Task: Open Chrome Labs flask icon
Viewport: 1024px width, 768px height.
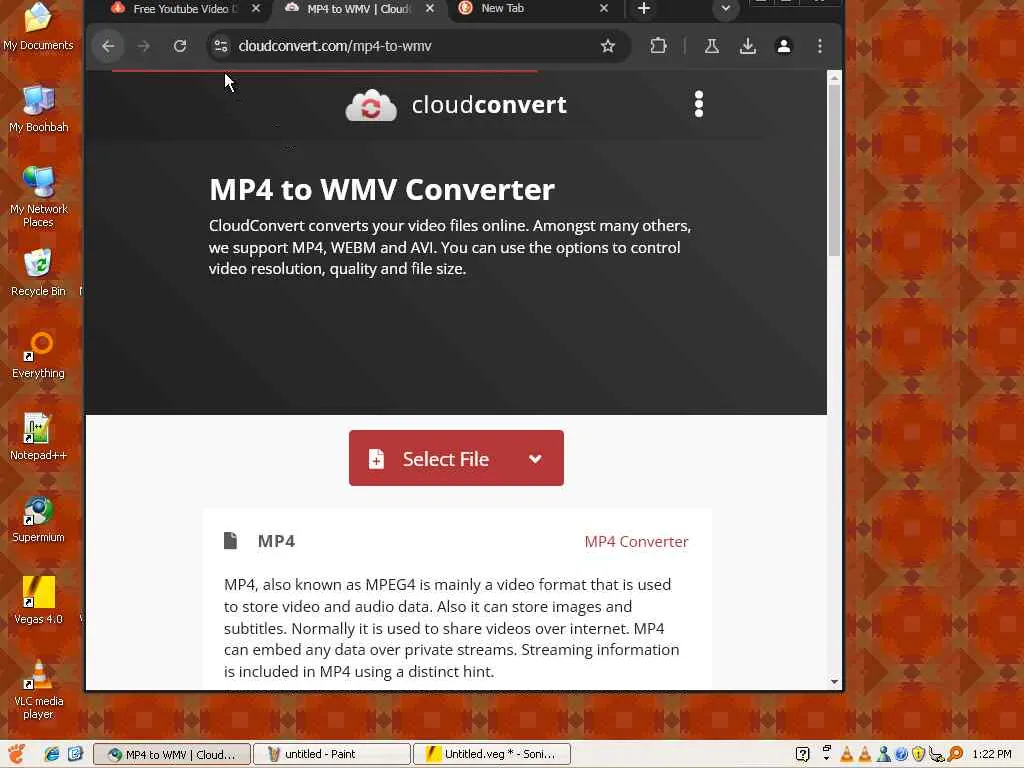Action: click(712, 46)
